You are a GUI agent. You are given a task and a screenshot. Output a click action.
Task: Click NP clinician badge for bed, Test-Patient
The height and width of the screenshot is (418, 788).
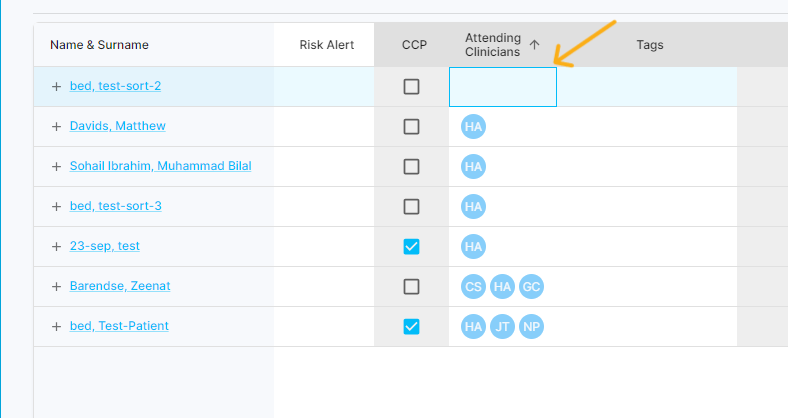531,327
